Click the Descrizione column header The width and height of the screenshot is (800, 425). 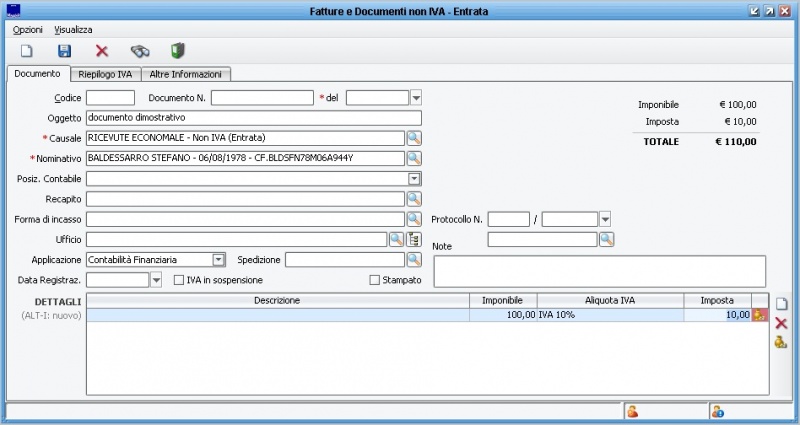[x=278, y=301]
